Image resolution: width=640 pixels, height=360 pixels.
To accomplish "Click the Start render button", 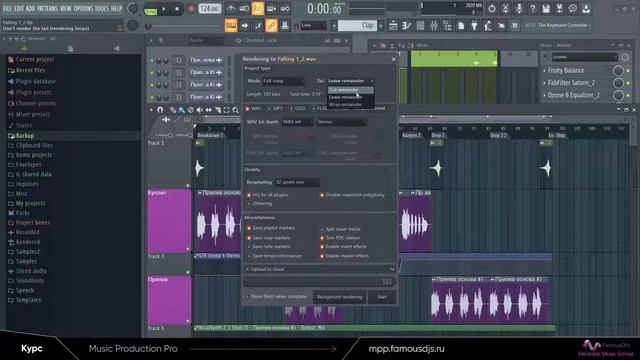I will [x=382, y=297].
